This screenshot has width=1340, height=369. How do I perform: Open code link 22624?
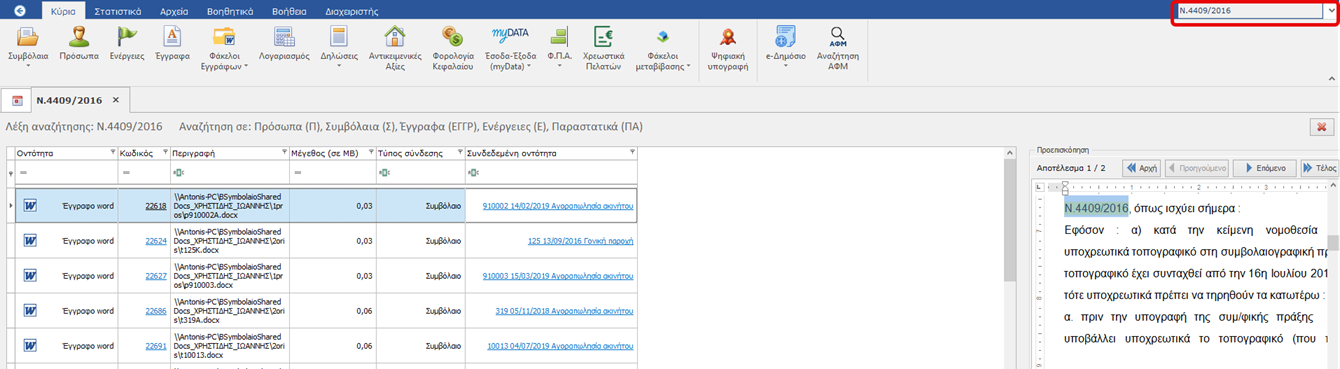pos(156,240)
